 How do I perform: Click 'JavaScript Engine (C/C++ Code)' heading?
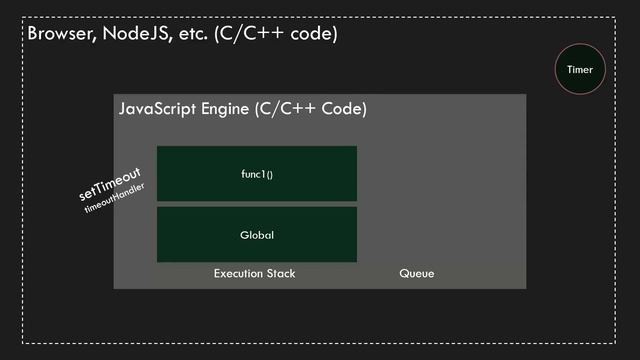pyautogui.click(x=242, y=109)
